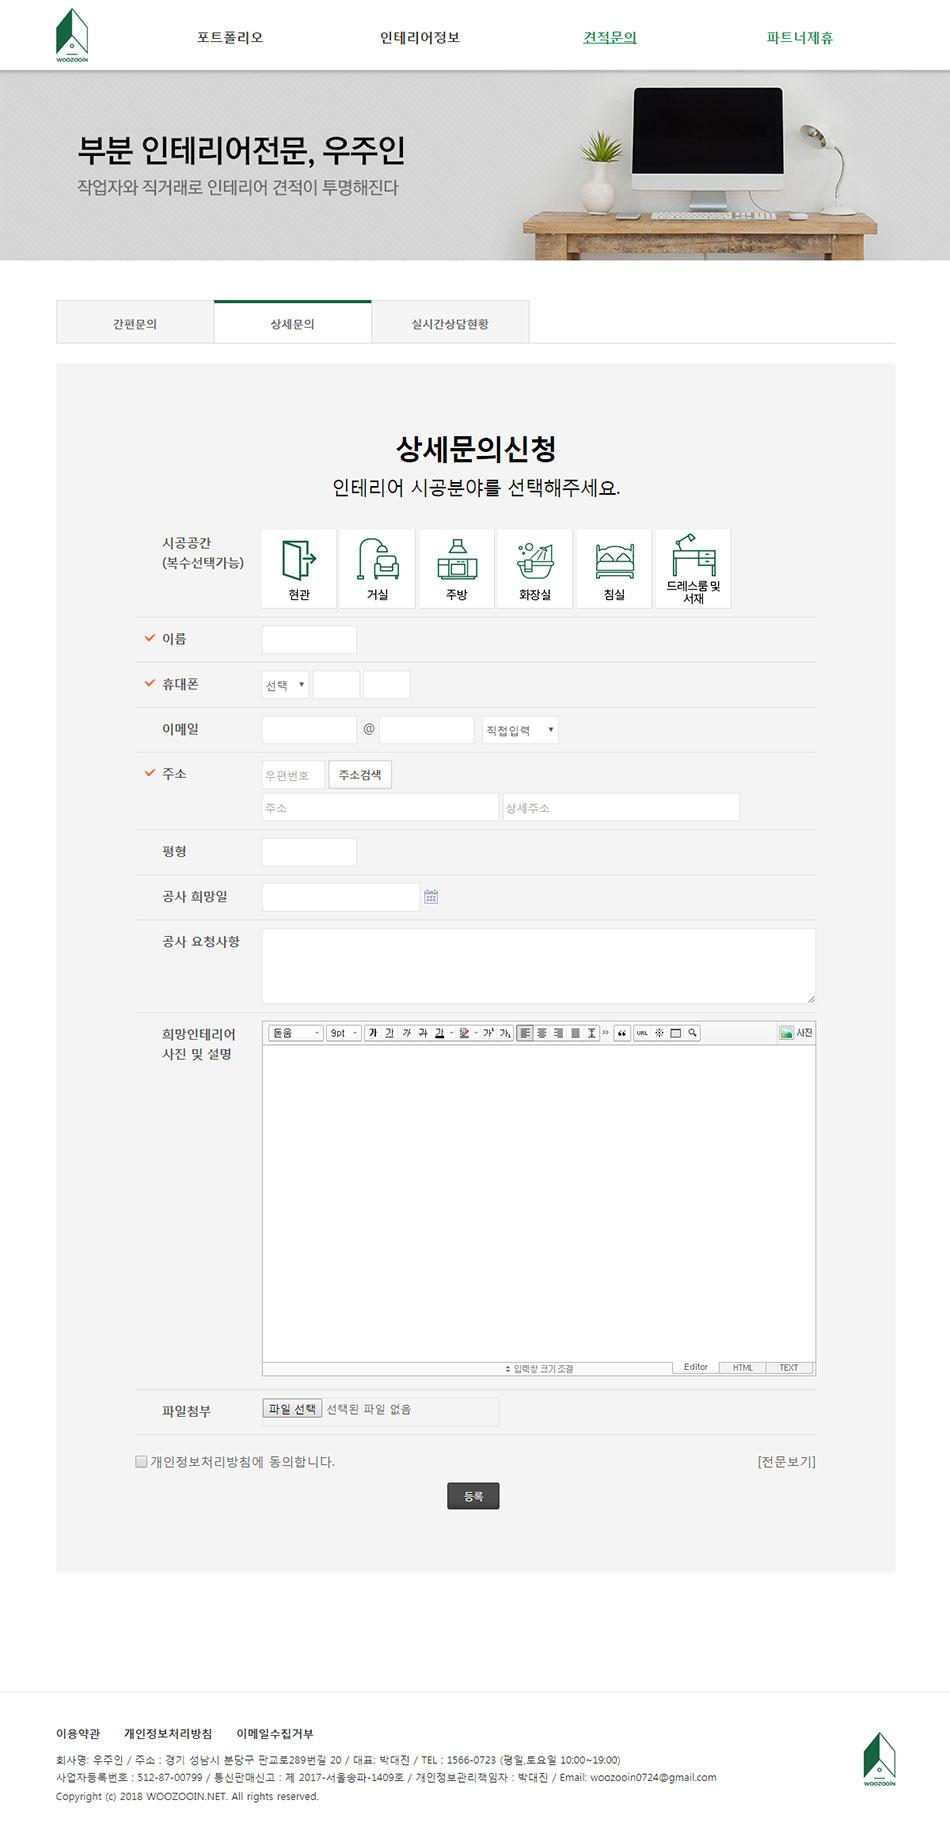Open the calendar date picker icon
Image resolution: width=950 pixels, height=1834 pixels.
(431, 897)
